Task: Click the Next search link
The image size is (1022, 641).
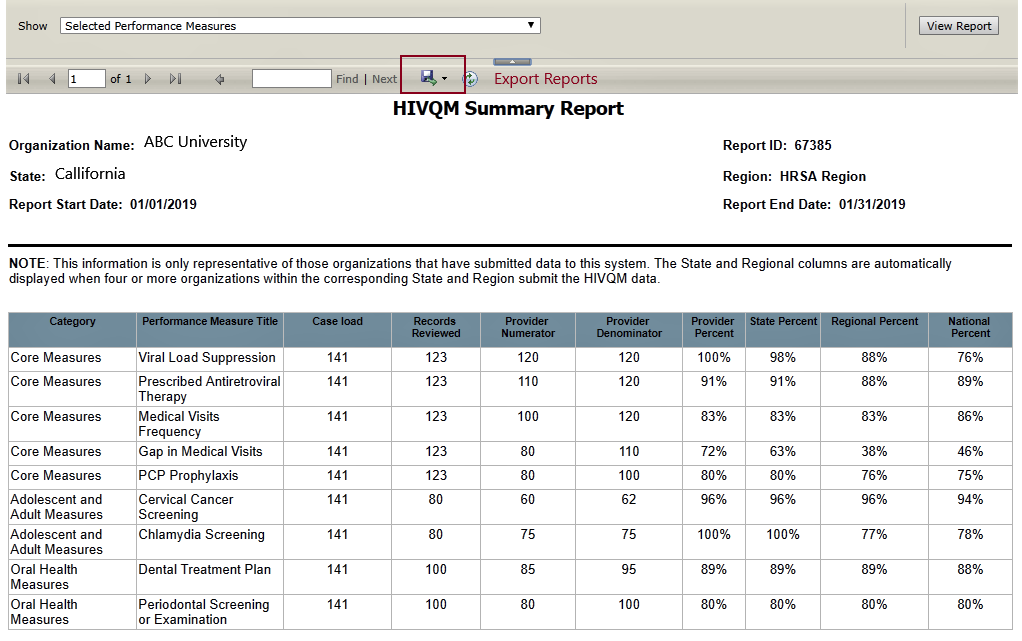Action: tap(384, 79)
